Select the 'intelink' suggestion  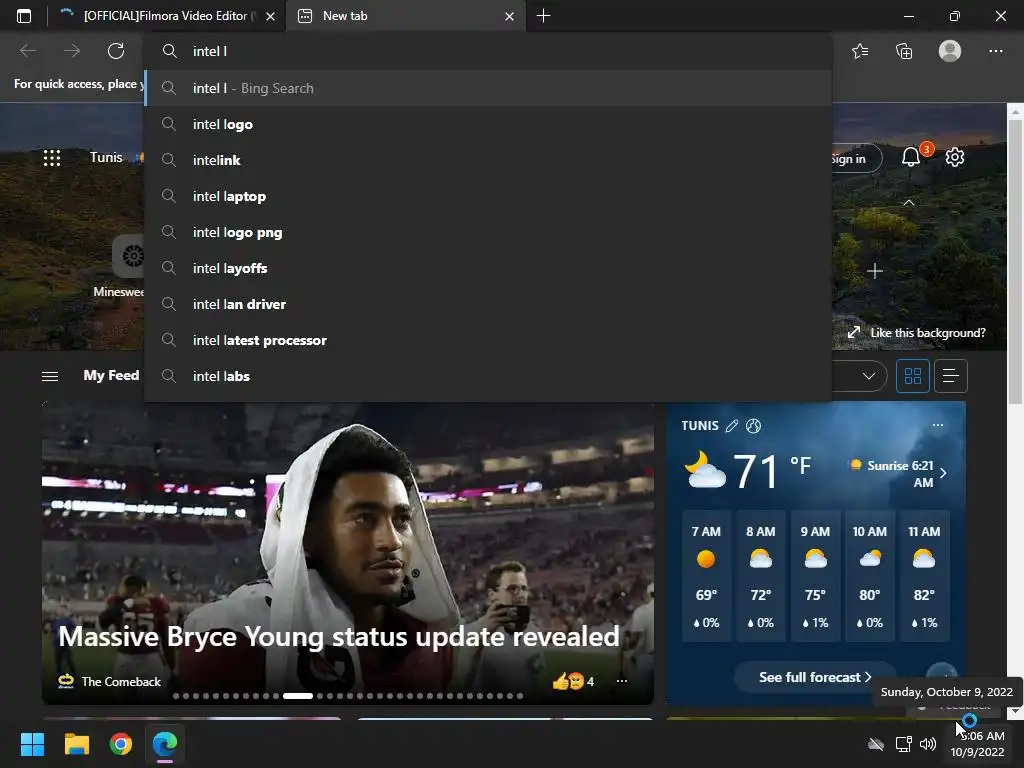click(x=488, y=160)
